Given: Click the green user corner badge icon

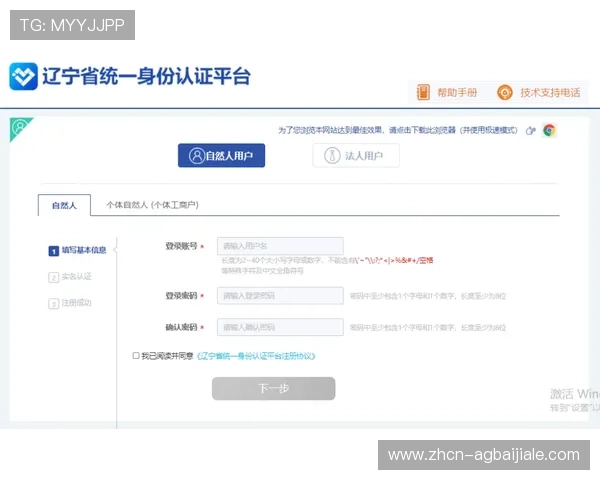Looking at the screenshot, I should coord(19,127).
